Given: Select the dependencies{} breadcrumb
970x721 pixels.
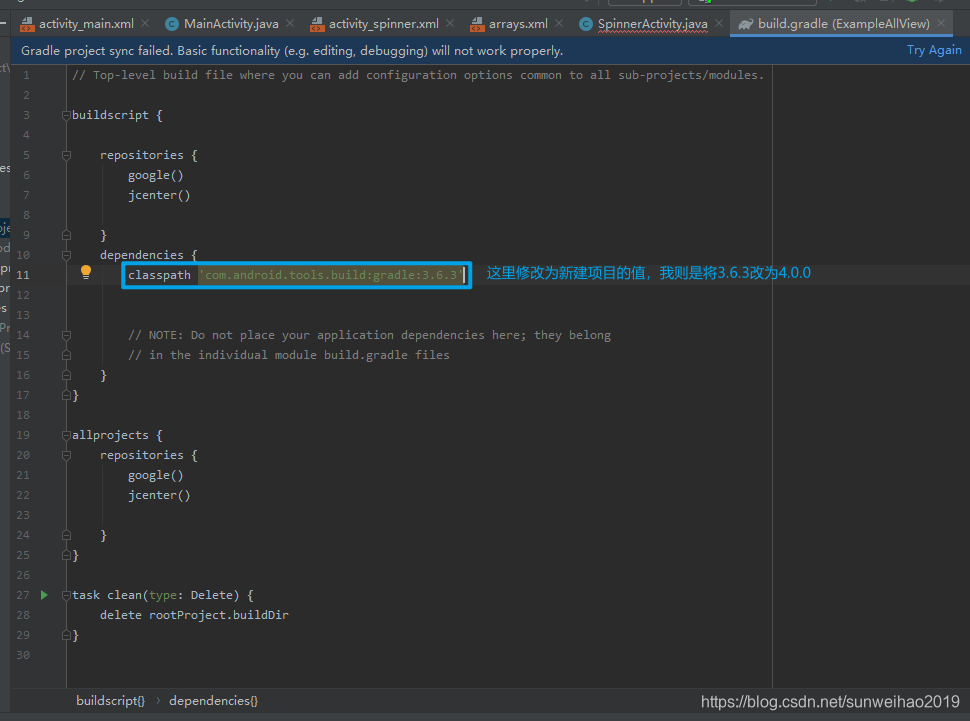Looking at the screenshot, I should click(x=213, y=701).
